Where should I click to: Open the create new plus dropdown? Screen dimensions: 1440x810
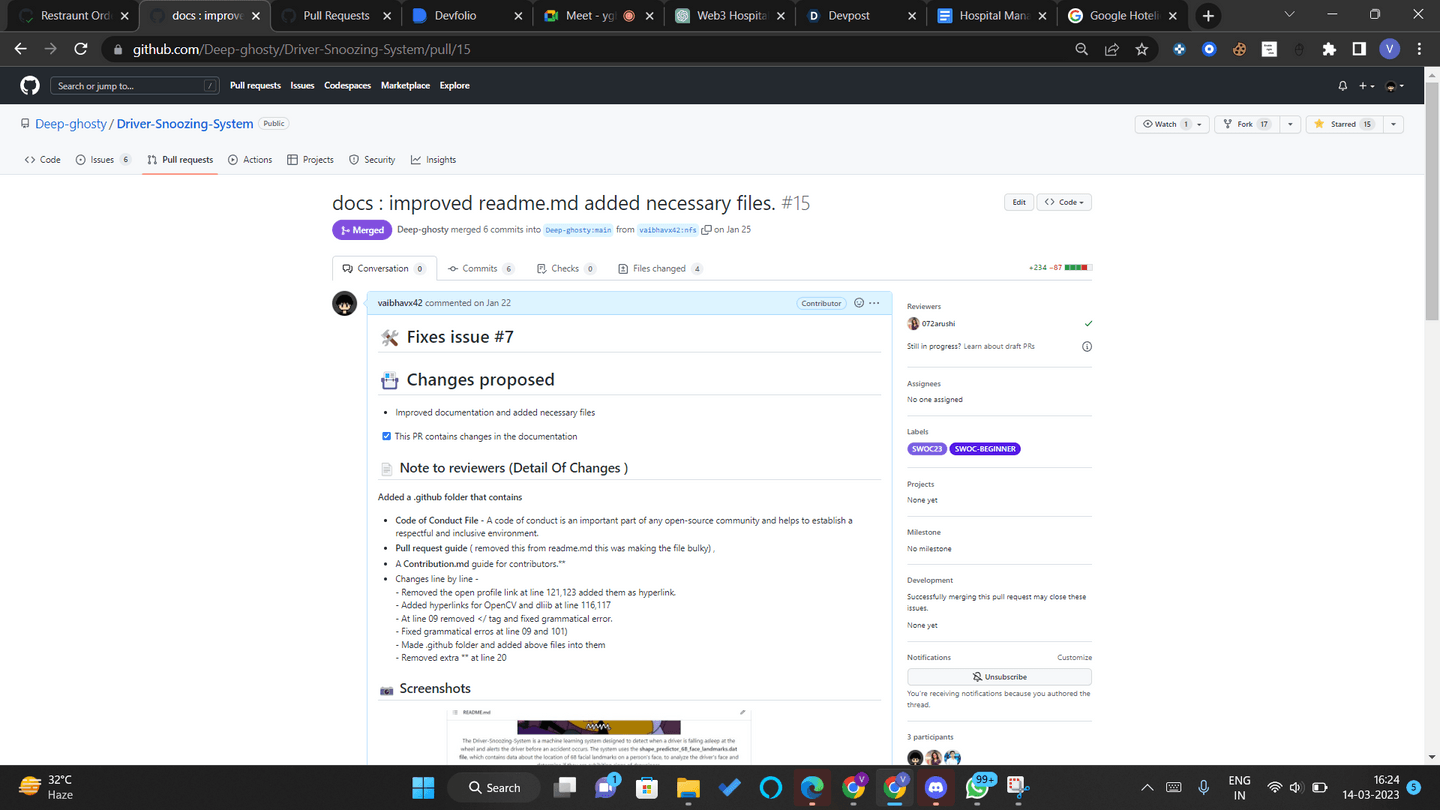(x=1366, y=86)
